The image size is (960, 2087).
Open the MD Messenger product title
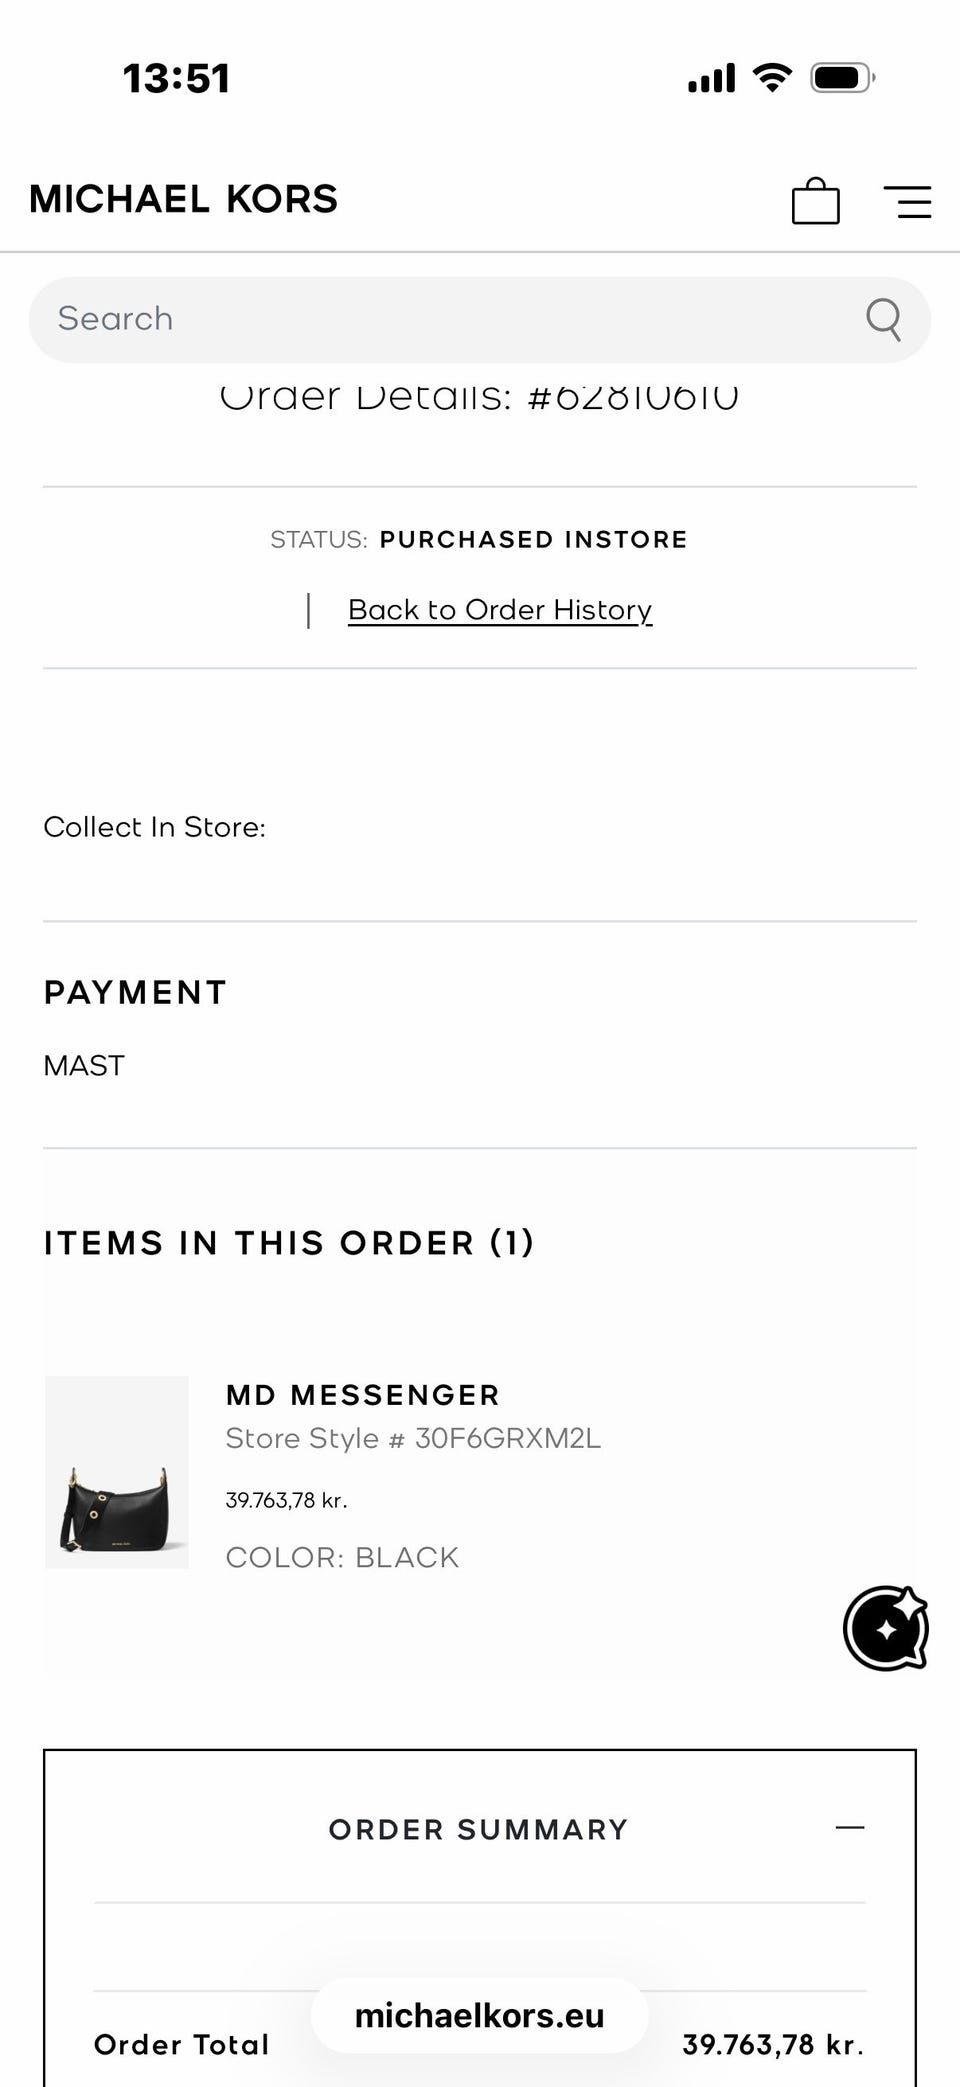362,1395
